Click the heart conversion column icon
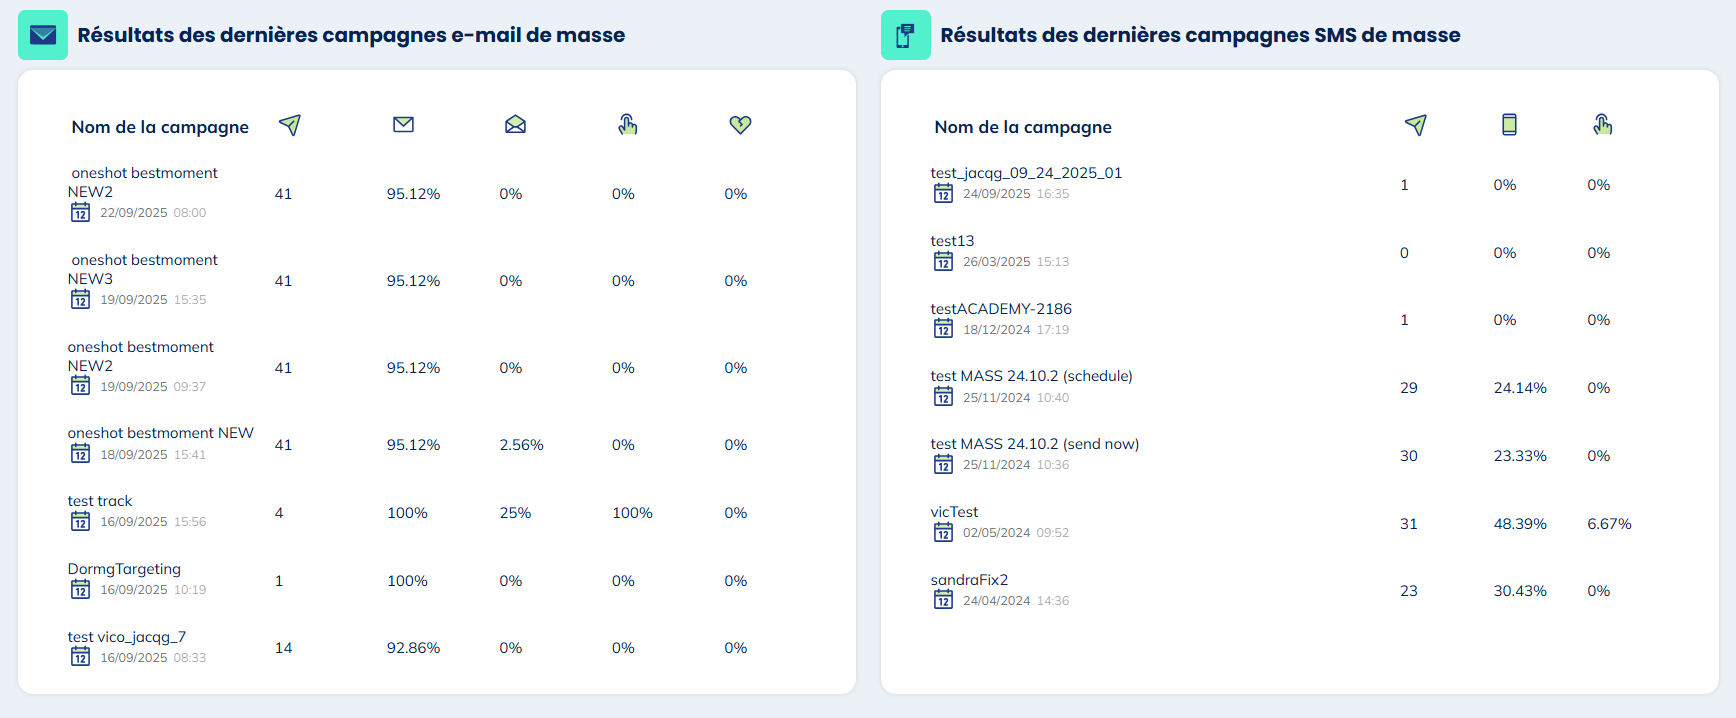This screenshot has height=718, width=1736. (740, 125)
